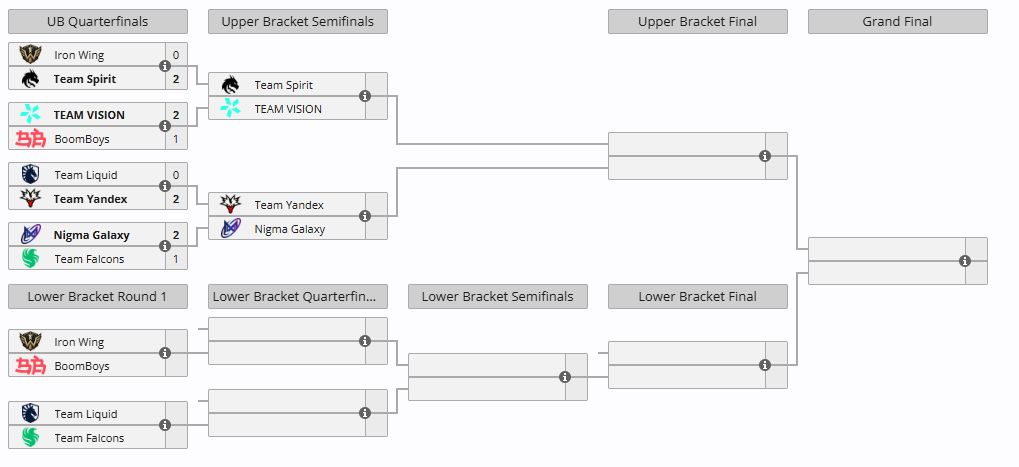The height and width of the screenshot is (467, 1019).
Task: Show match info for Team Spirit vs TEAM VISION semifinal
Action: click(x=365, y=96)
